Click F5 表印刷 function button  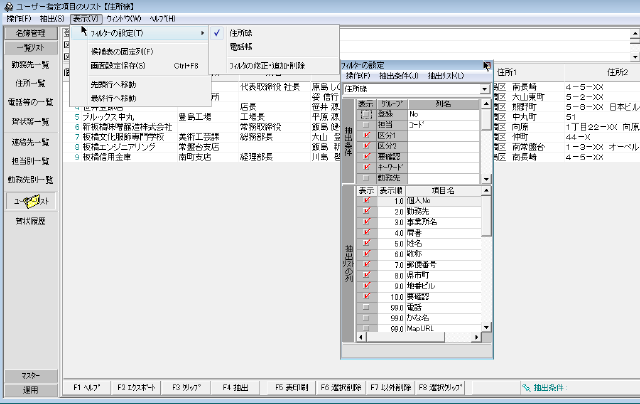point(292,387)
